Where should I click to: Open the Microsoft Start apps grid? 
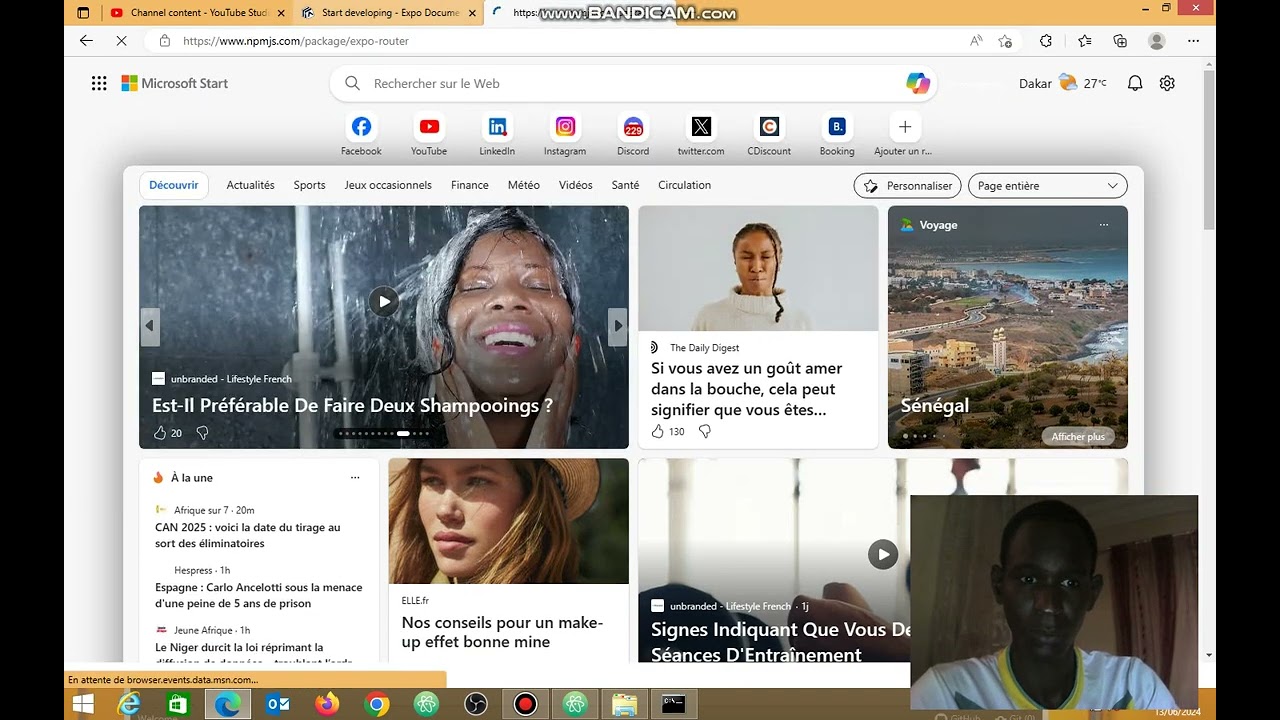click(99, 83)
